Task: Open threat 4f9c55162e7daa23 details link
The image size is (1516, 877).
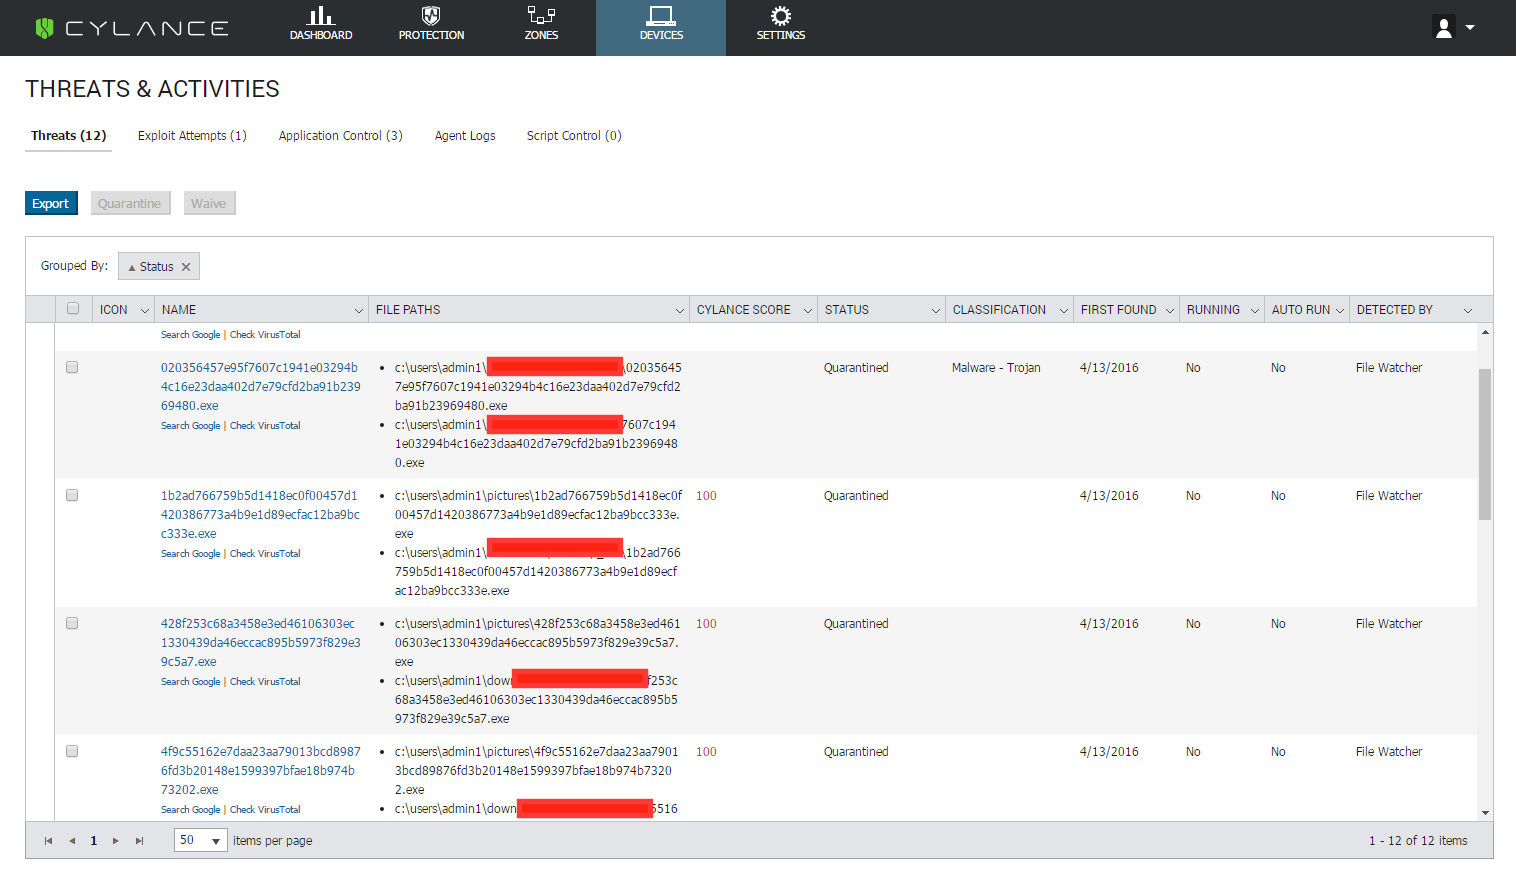Action: coord(260,770)
